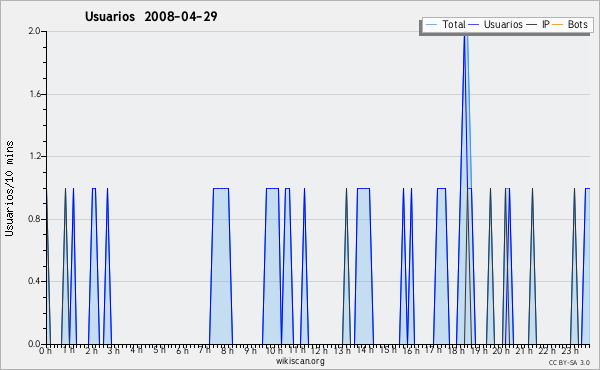The height and width of the screenshot is (370, 600).
Task: Click the dark IP spike near 21 h
Action: point(532,266)
